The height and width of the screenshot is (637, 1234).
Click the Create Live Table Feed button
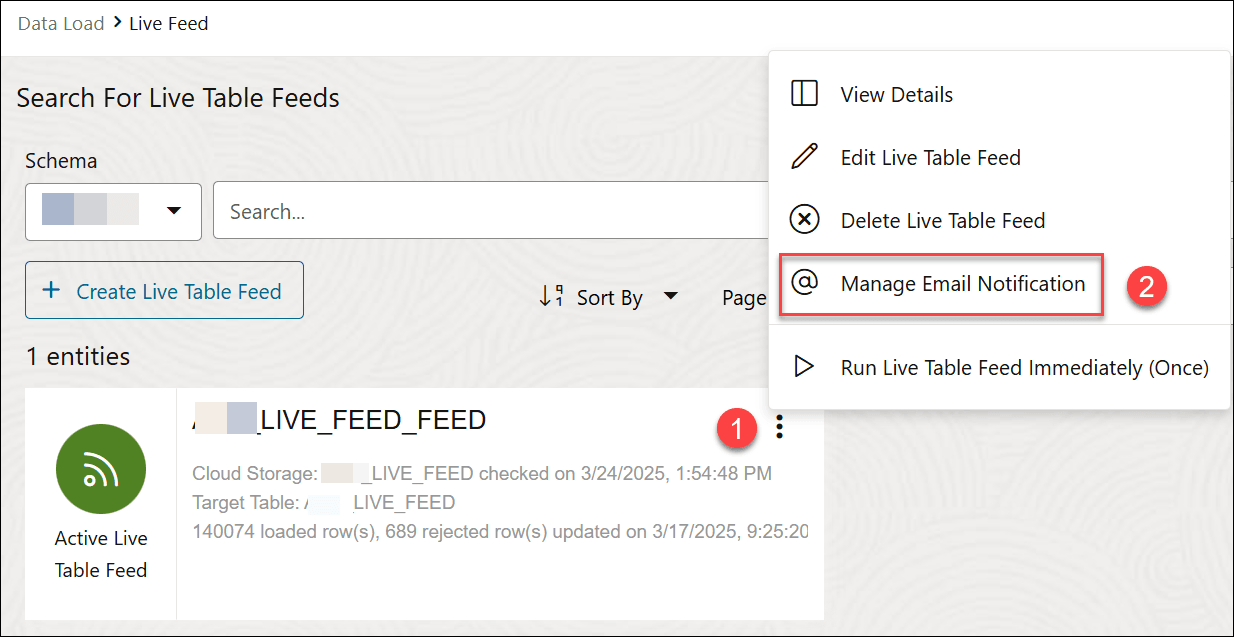tap(164, 290)
